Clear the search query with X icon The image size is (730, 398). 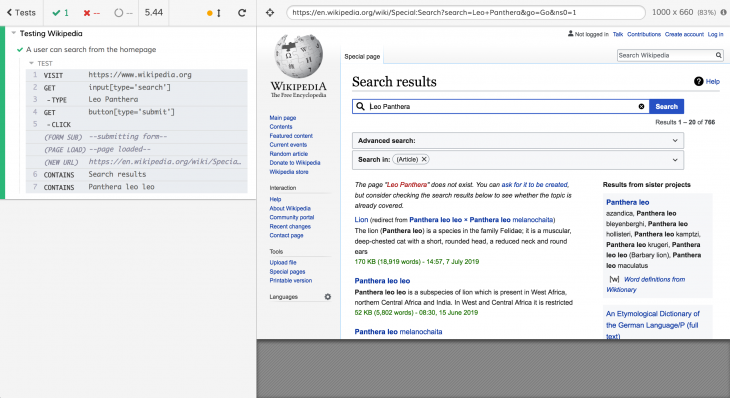(641, 107)
